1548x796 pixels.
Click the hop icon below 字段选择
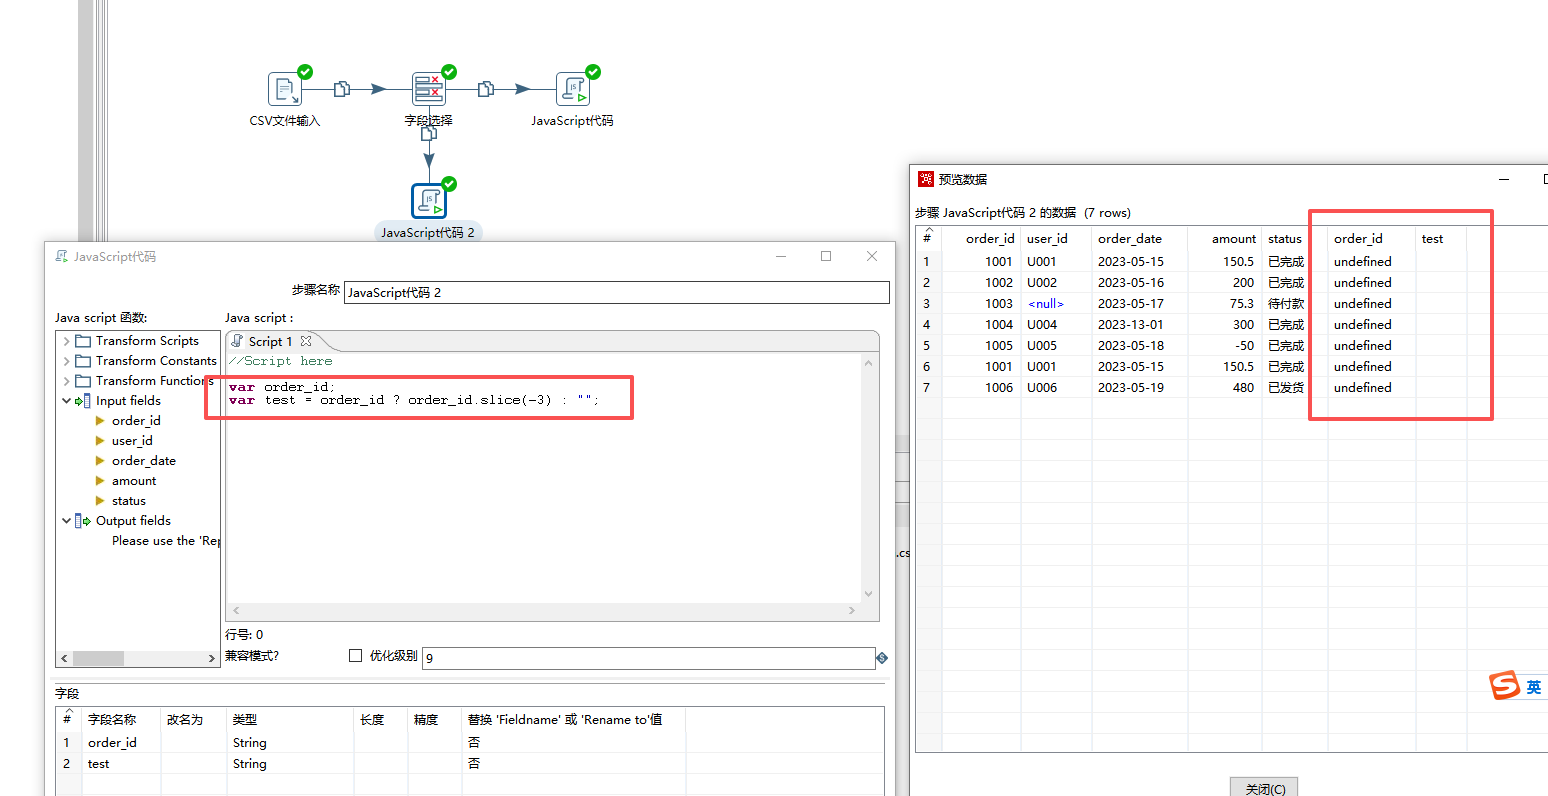coord(429,133)
